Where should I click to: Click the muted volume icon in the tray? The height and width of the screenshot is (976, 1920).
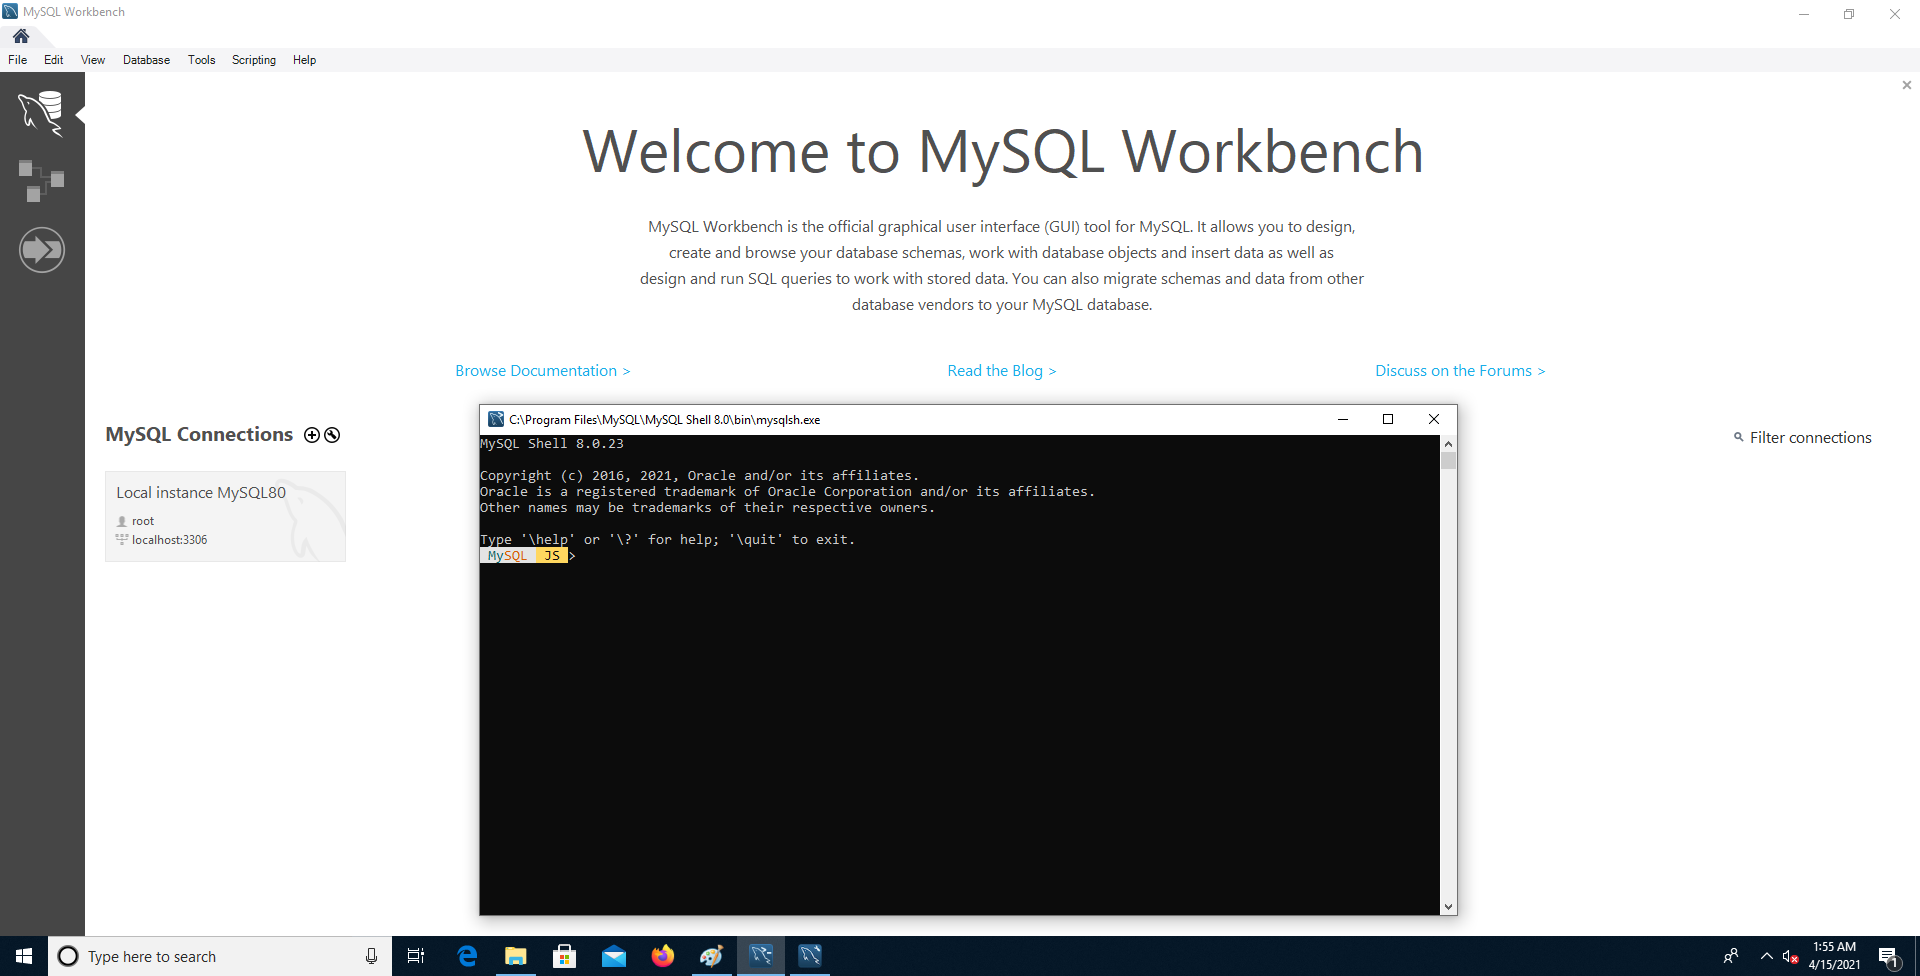[1791, 957]
